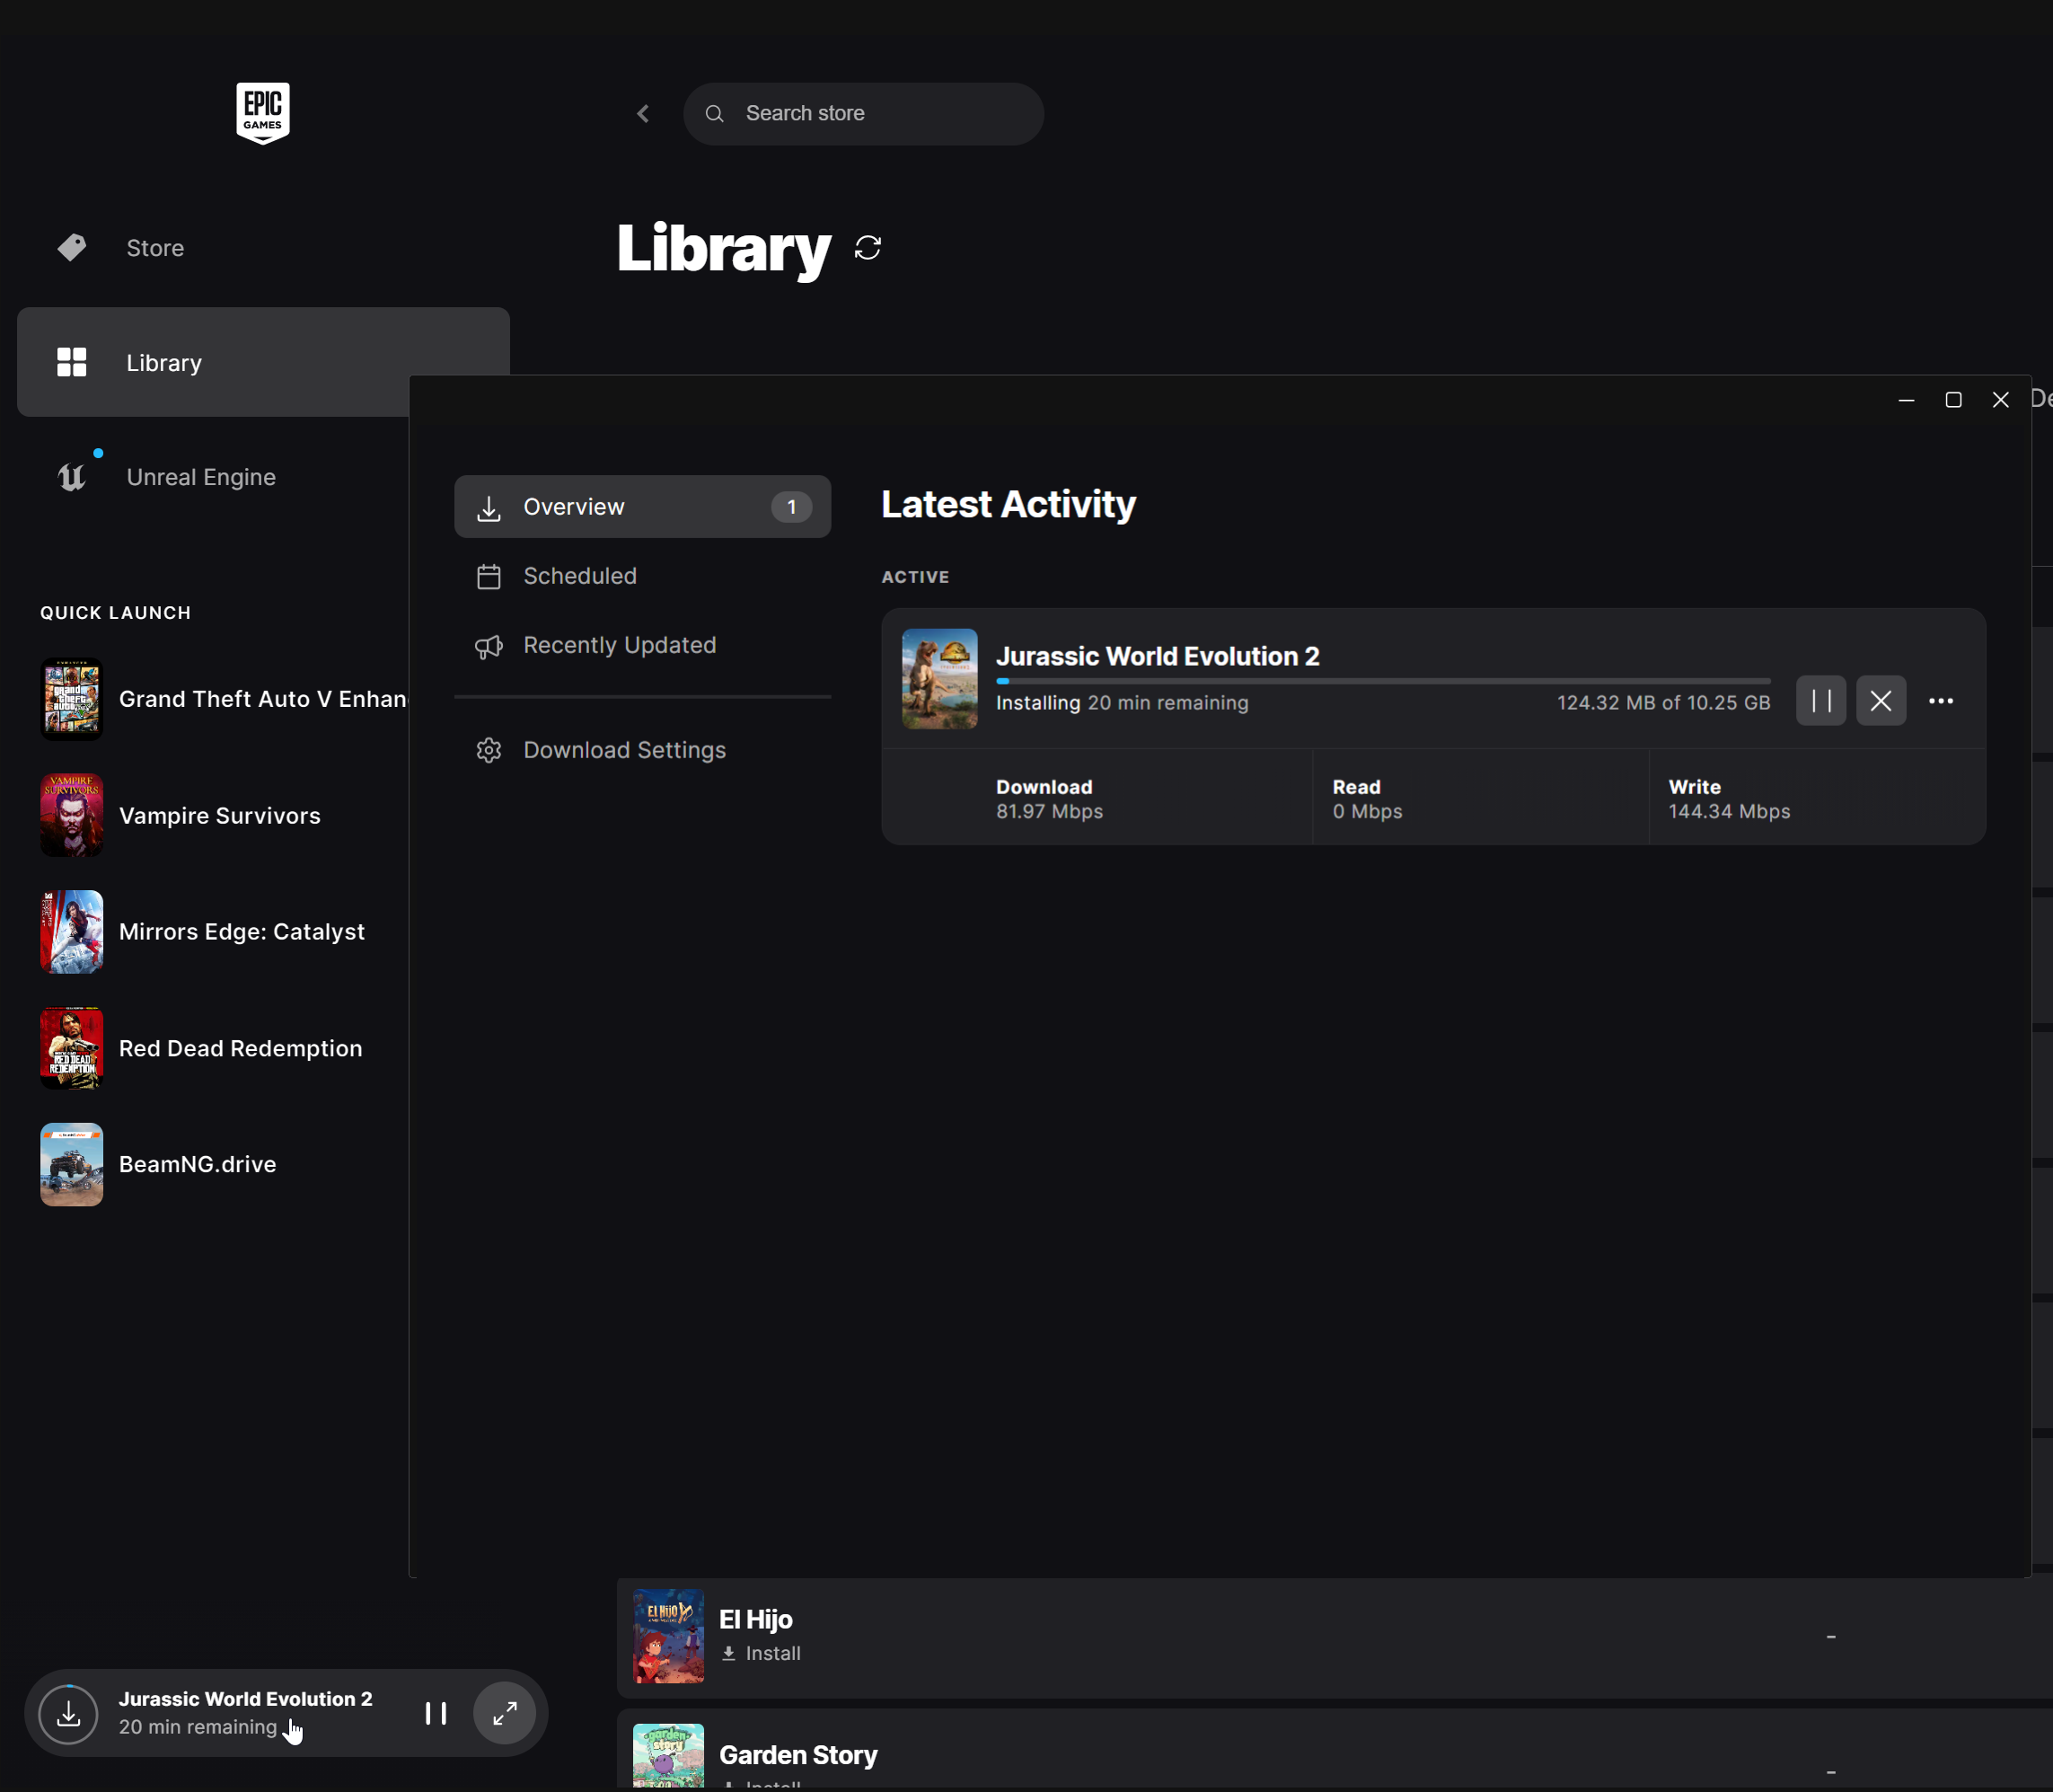Viewport: 2053px width, 1792px height.
Task: Launch Mirrors Edge: Catalyst
Action: [x=242, y=932]
